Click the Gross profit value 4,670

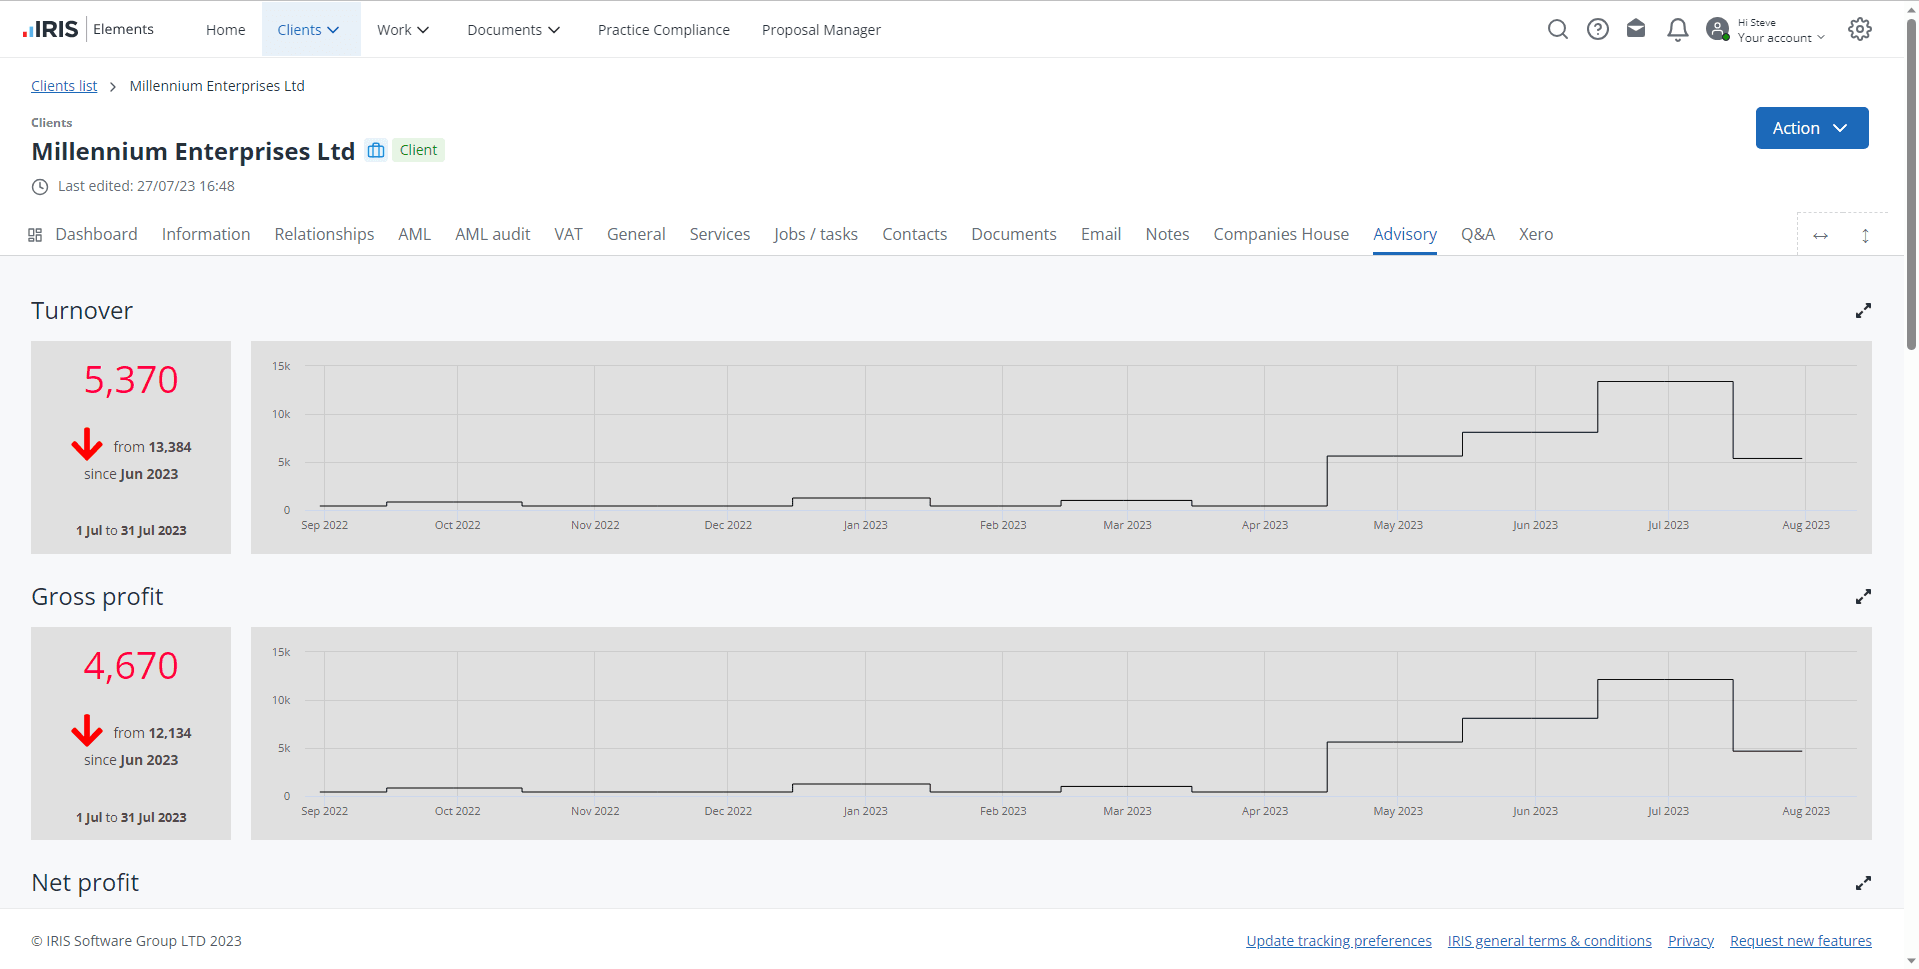pos(131,666)
